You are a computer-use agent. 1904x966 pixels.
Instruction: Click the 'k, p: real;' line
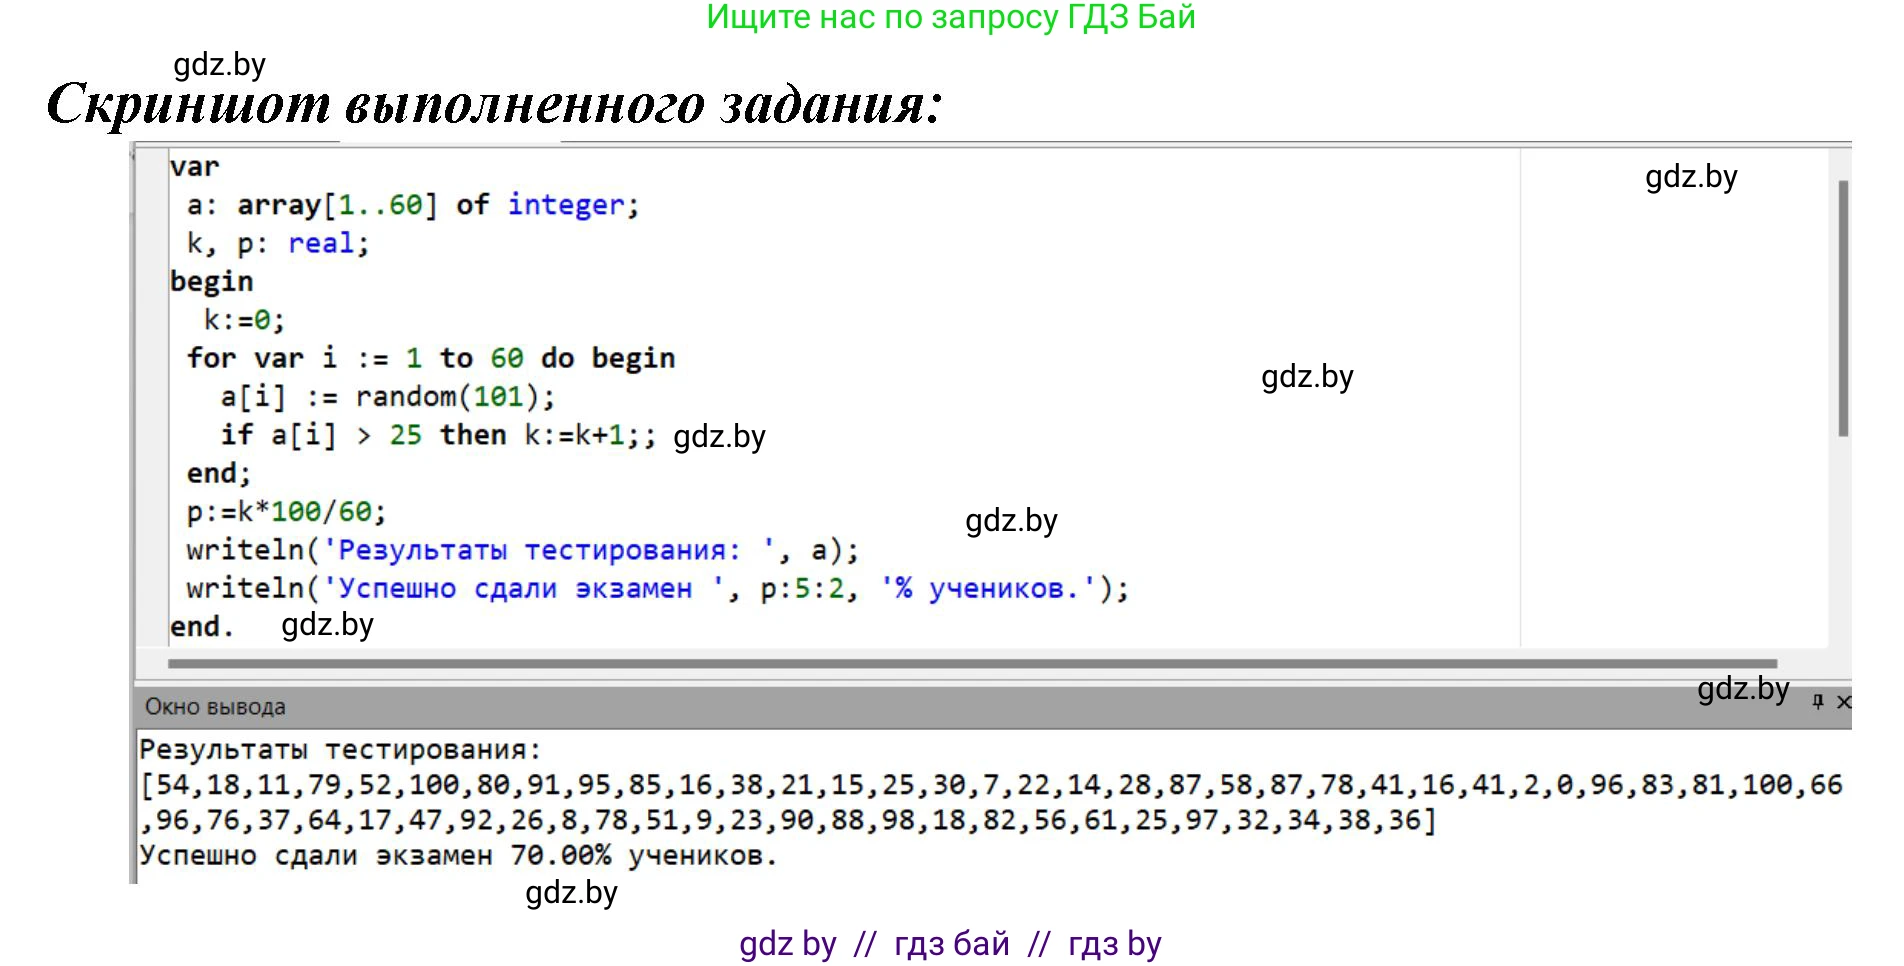pos(278,244)
